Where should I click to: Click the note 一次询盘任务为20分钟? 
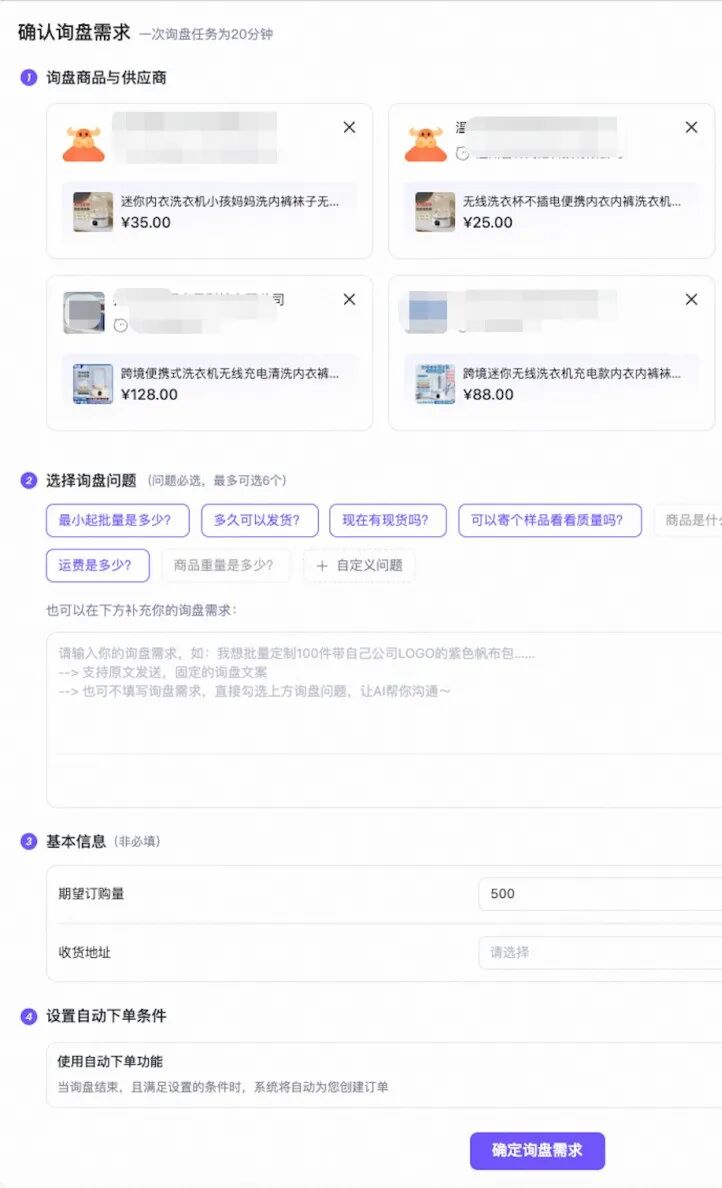pyautogui.click(x=206, y=34)
